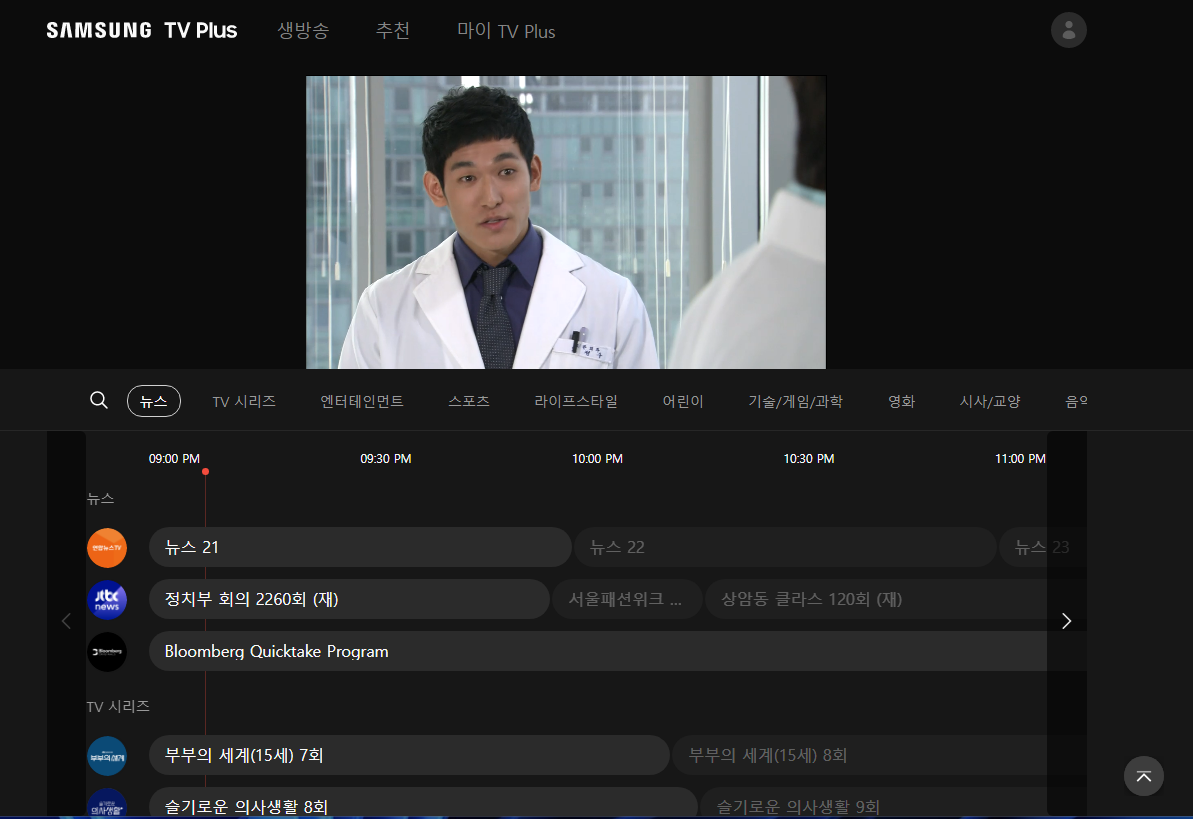
Task: Open the search function
Action: (98, 399)
